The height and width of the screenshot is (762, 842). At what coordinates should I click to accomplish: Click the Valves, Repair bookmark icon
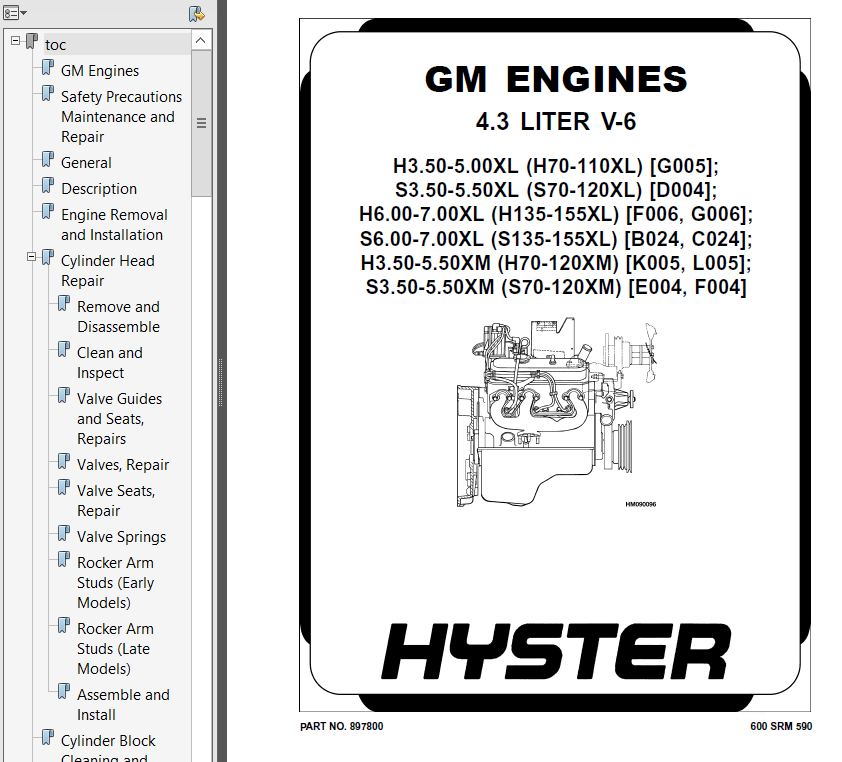64,461
